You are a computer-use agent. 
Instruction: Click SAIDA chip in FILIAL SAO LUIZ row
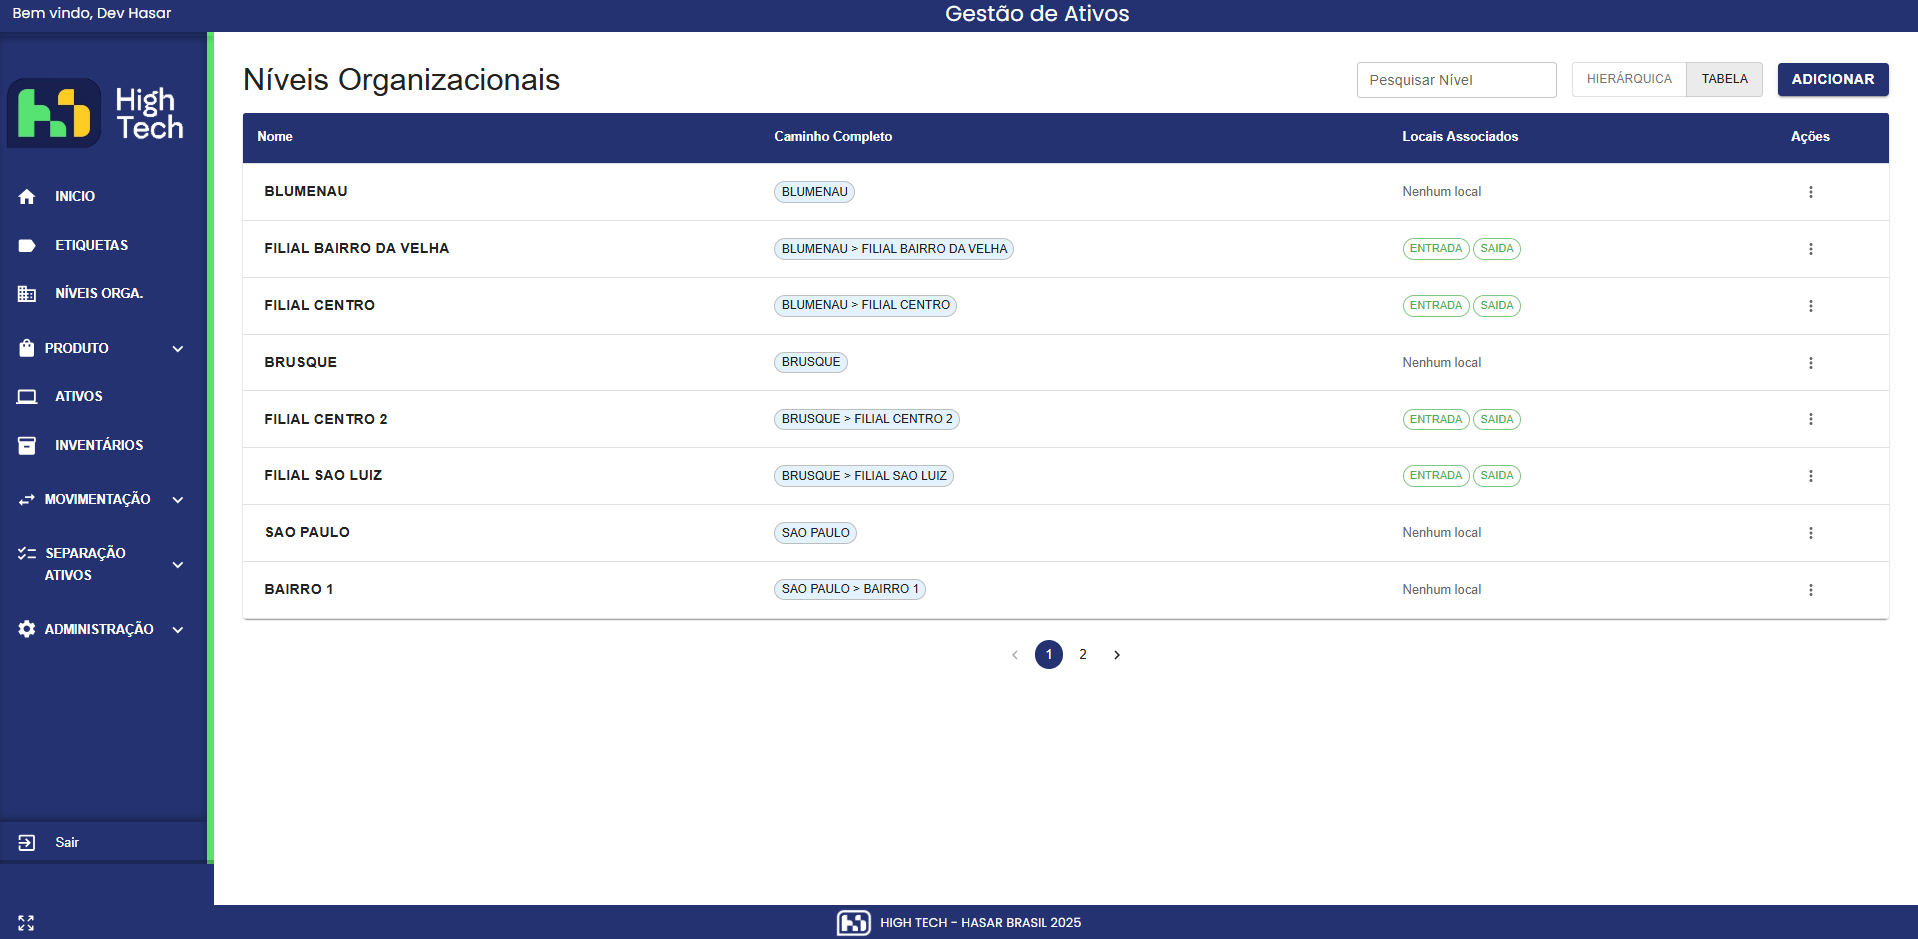1496,476
